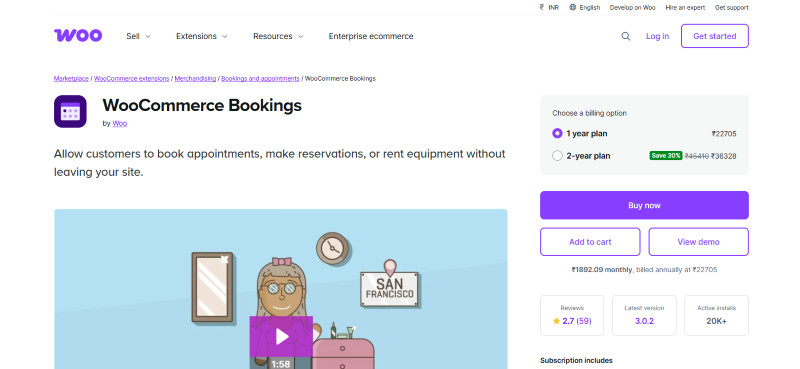800x369 pixels.
Task: Open Develop on Woo link
Action: 633,8
